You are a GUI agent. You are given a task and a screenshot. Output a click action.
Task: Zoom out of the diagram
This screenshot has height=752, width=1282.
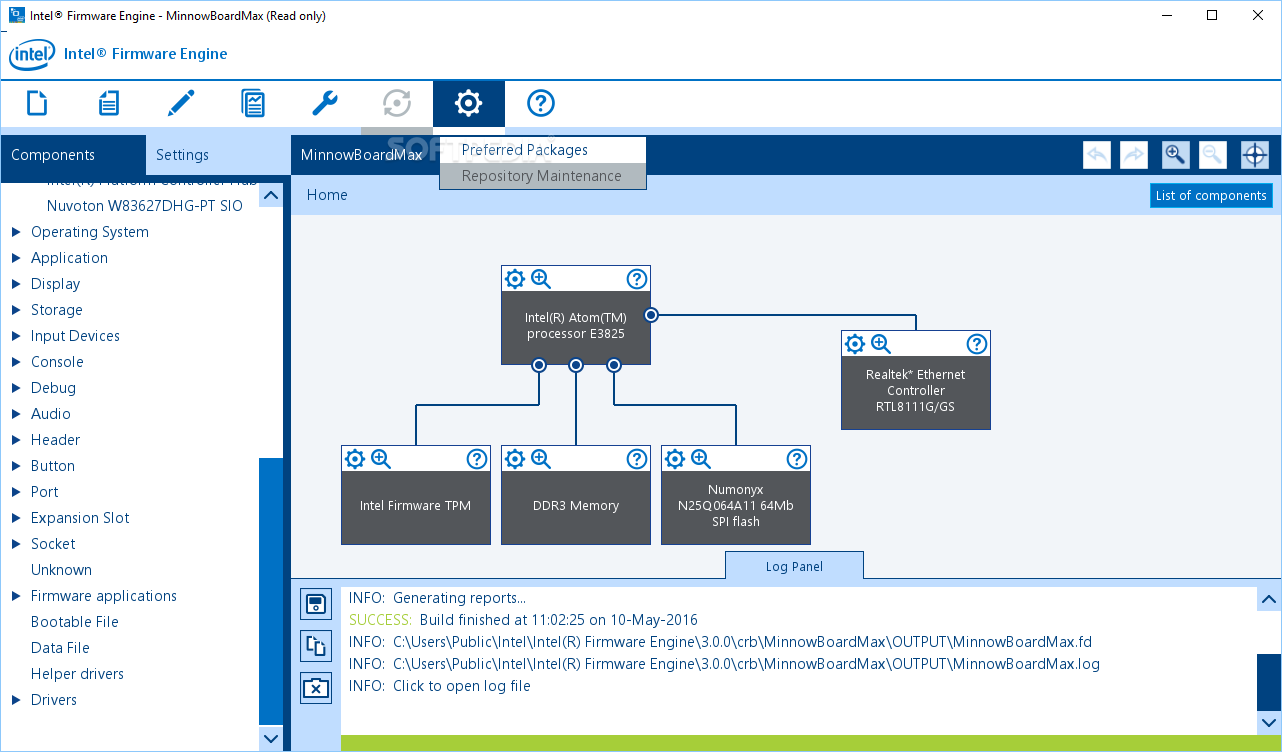coord(1212,155)
